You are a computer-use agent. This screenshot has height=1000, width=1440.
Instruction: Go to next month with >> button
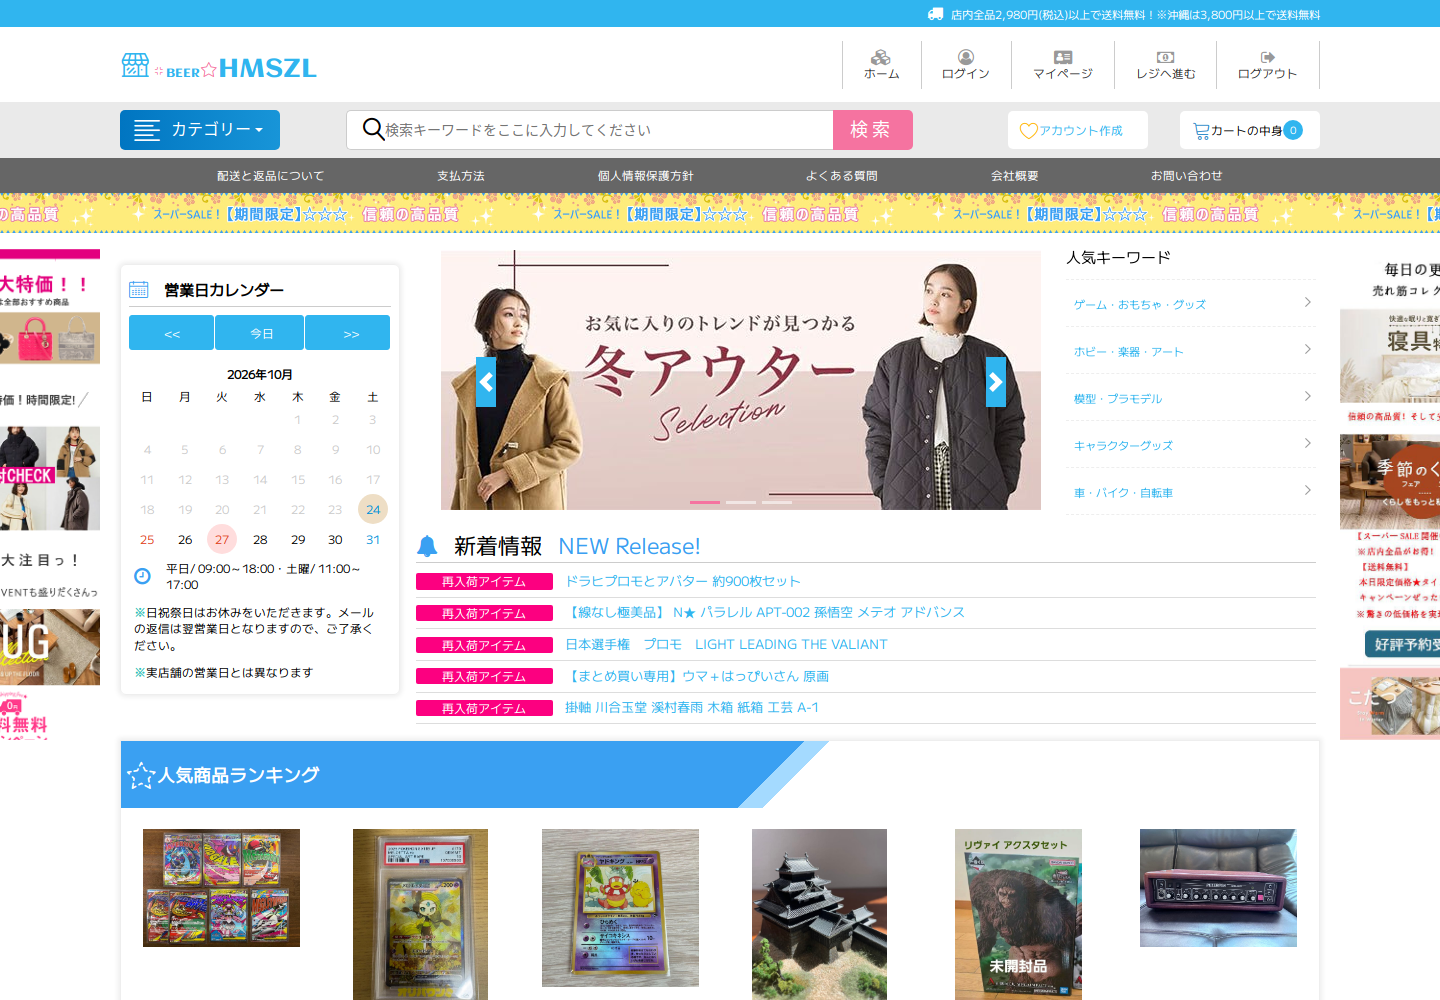click(x=349, y=333)
